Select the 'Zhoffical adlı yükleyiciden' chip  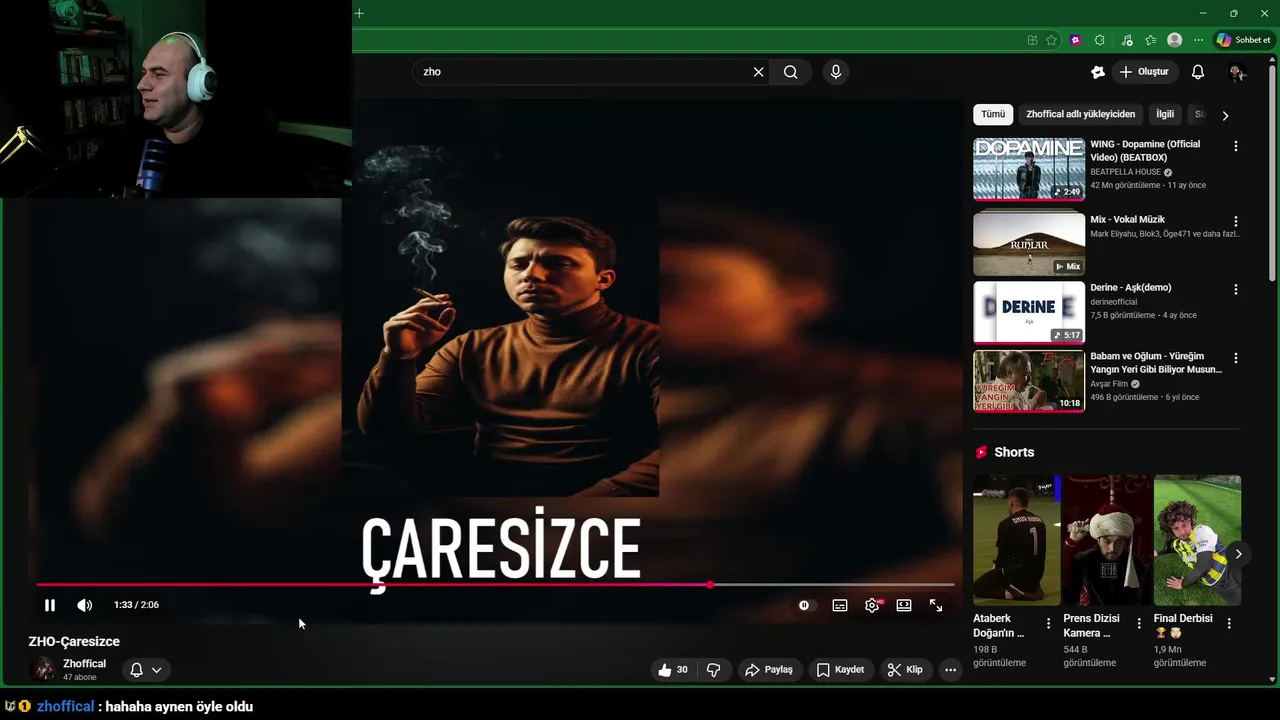tap(1081, 114)
